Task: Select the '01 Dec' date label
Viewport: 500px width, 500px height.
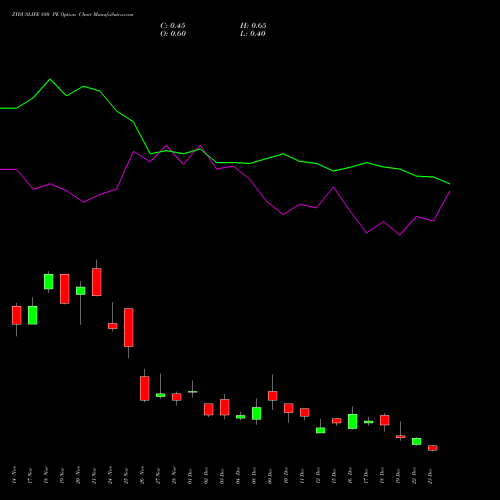Action: (x=190, y=475)
